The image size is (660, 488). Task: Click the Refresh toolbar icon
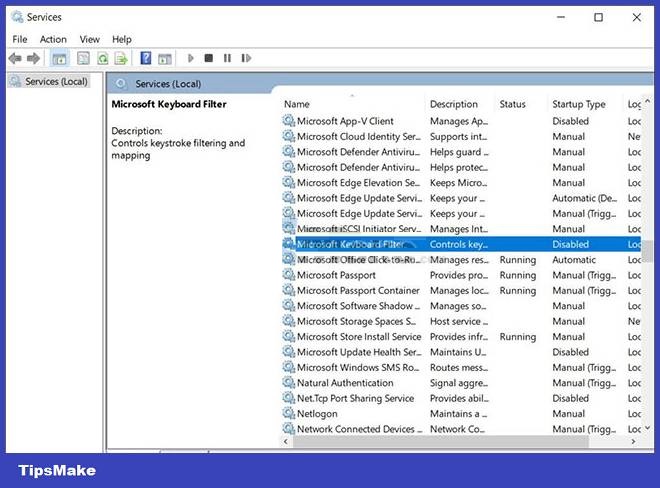[102, 59]
